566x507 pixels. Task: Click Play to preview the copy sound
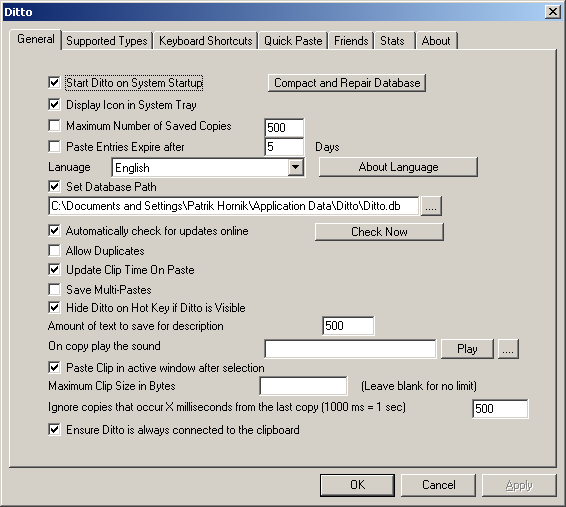point(467,349)
